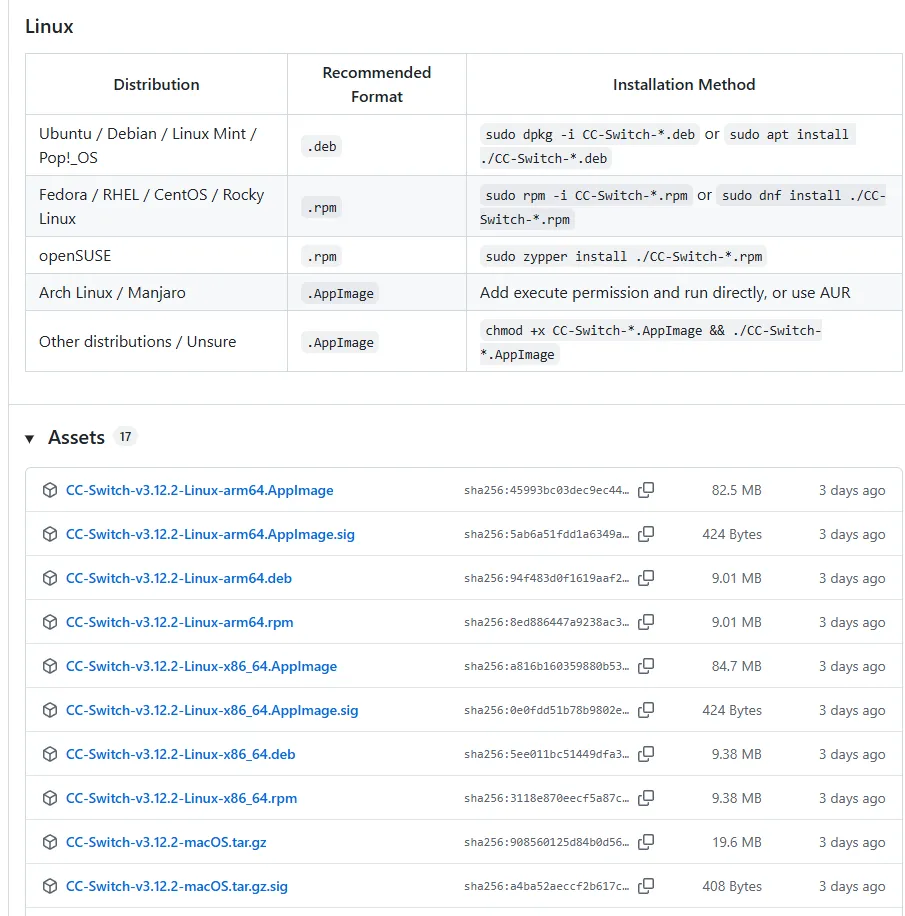The height and width of the screenshot is (916, 905).
Task: Copy SHA256 hash for Linux-x86_64.deb
Action: pos(647,754)
